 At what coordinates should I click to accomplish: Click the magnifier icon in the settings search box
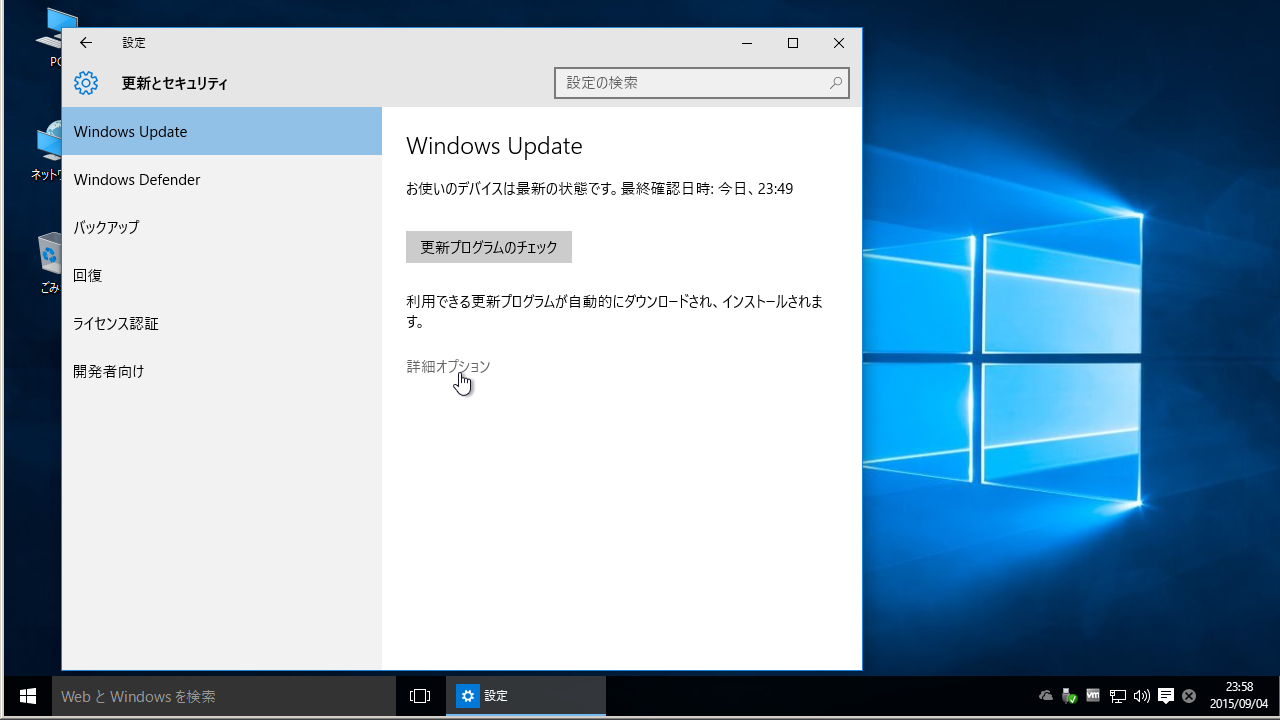835,83
